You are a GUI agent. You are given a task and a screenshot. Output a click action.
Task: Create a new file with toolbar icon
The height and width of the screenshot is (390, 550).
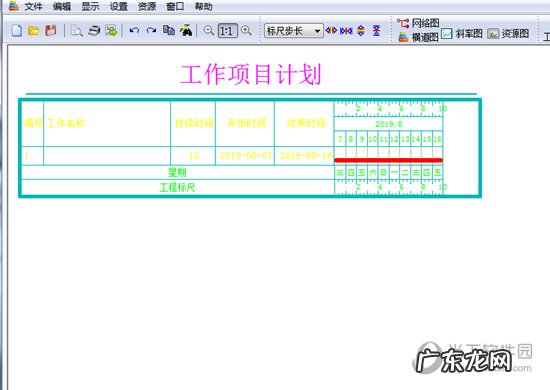tap(16, 31)
